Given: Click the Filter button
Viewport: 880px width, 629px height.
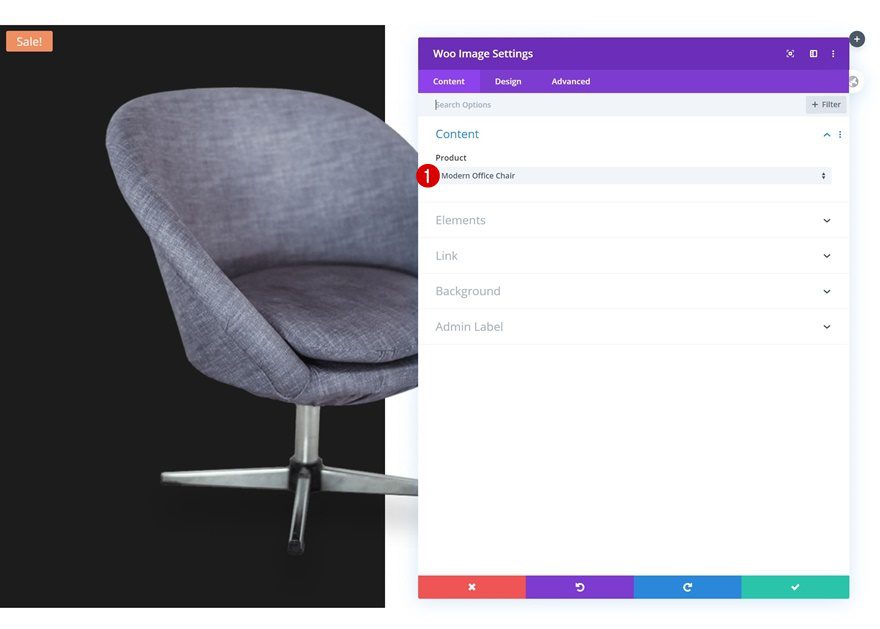Looking at the screenshot, I should coord(826,104).
